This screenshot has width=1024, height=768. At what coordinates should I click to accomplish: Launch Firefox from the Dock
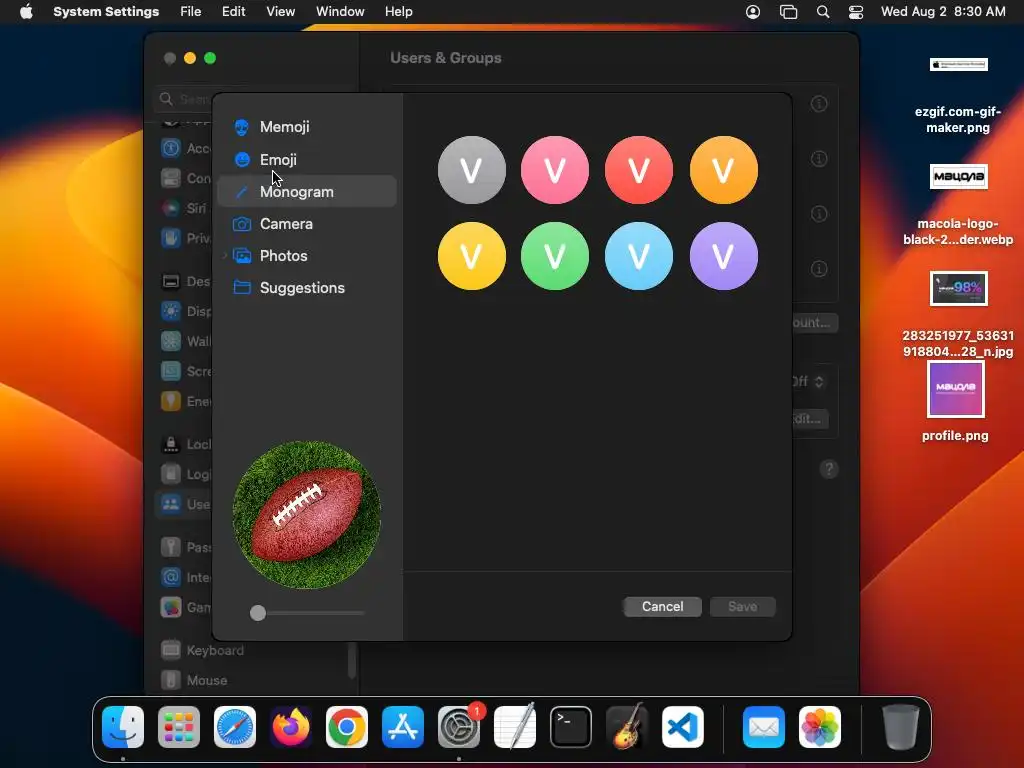click(291, 727)
